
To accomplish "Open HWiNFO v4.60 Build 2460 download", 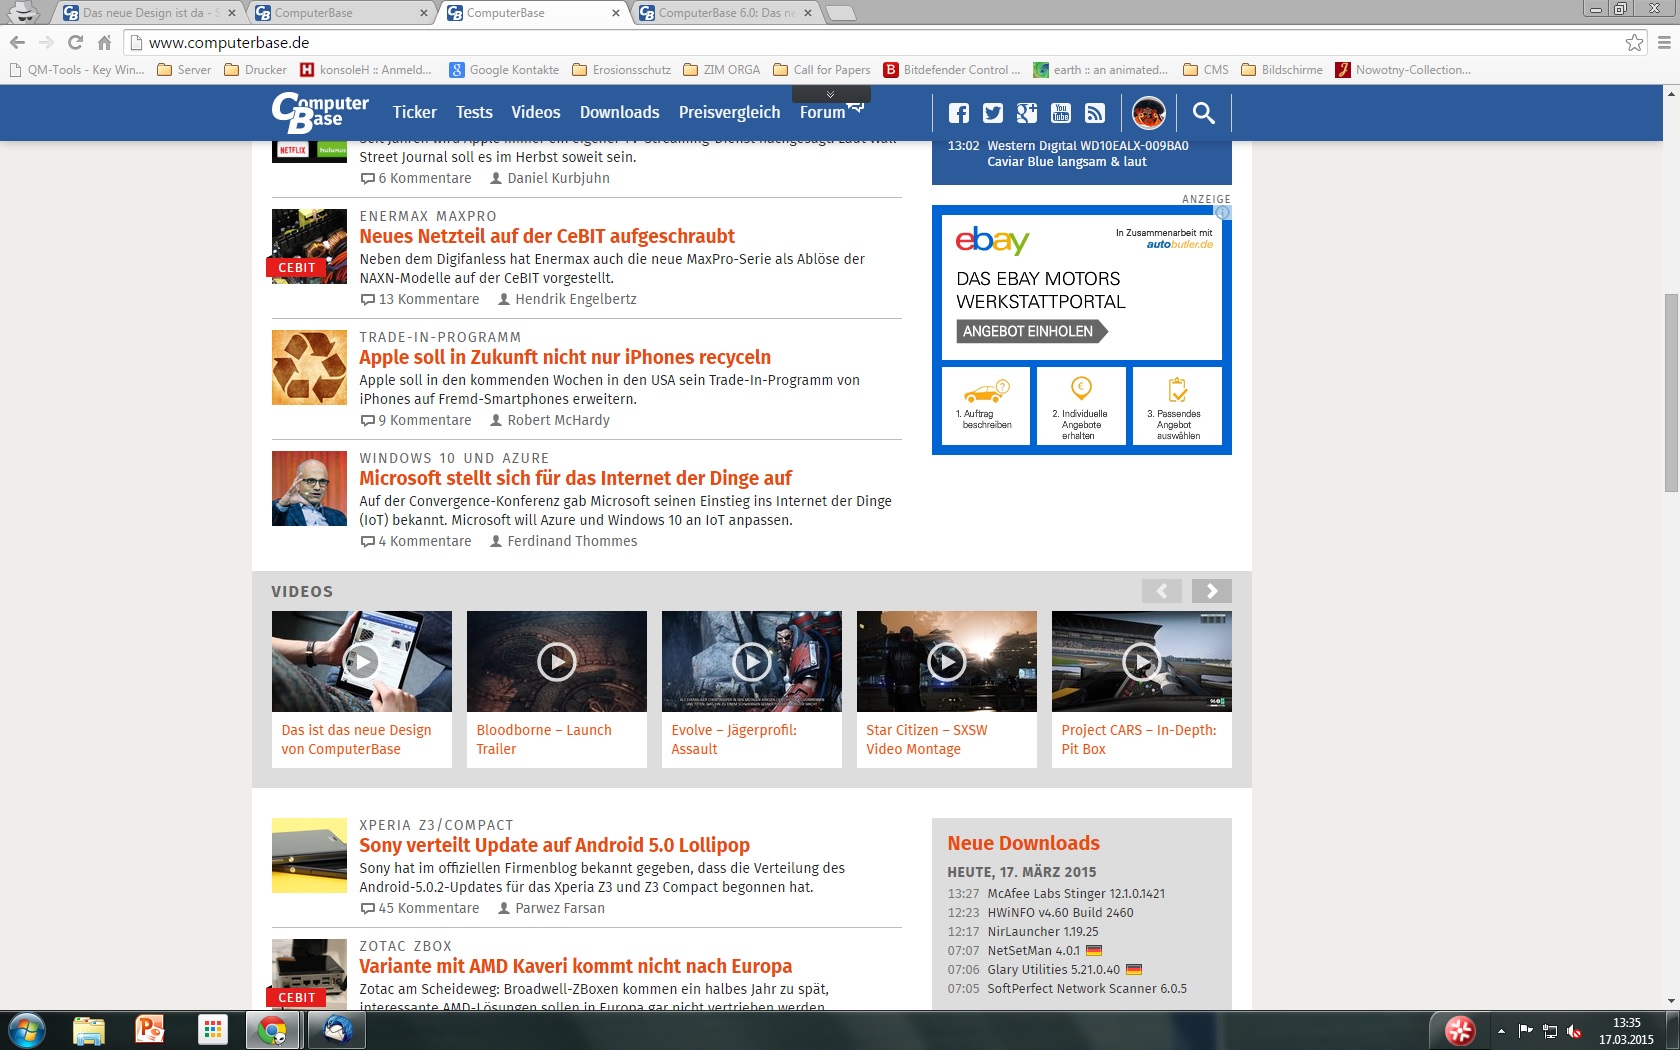I will (1060, 912).
